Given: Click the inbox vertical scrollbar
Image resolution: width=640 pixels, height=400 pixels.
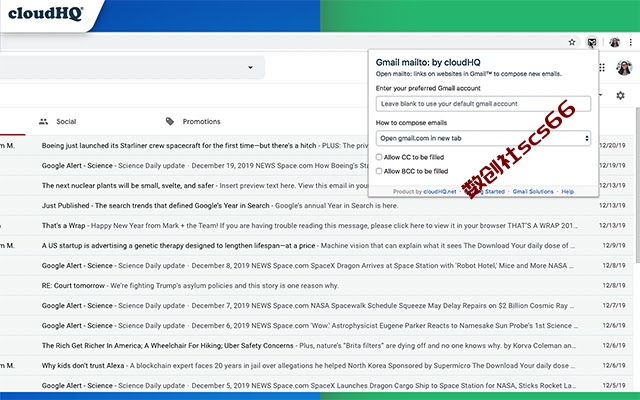Looking at the screenshot, I should [637, 184].
